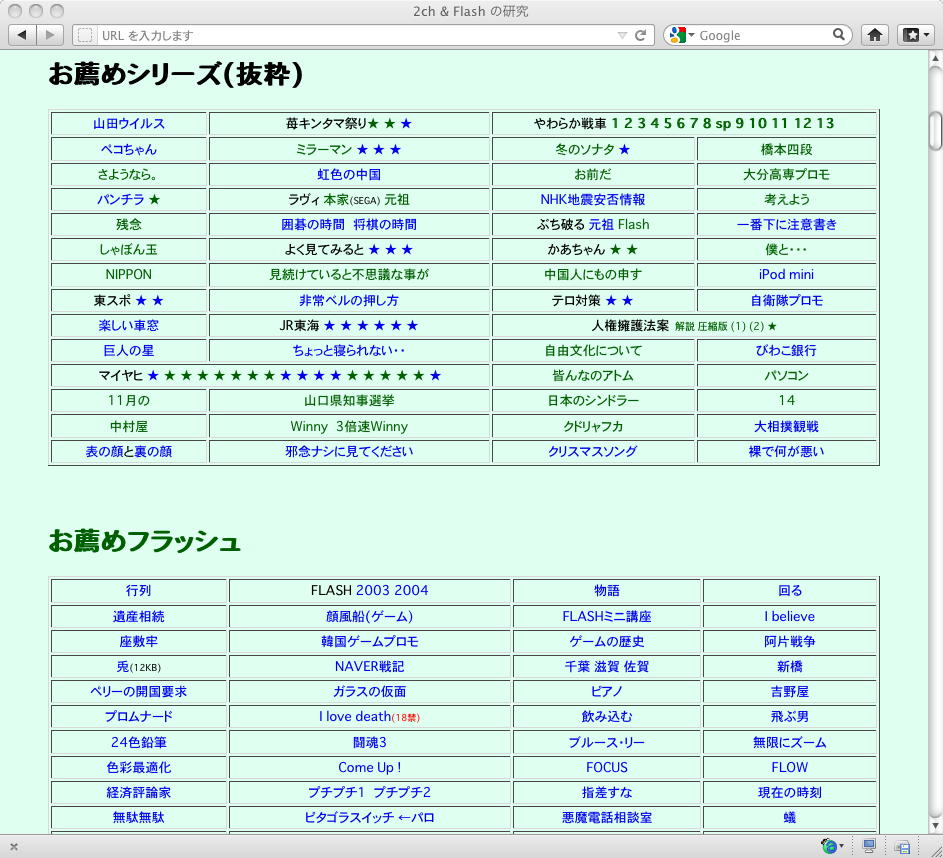The height and width of the screenshot is (858, 943).
Task: Open the びわこ銀行 link
Action: (x=787, y=351)
